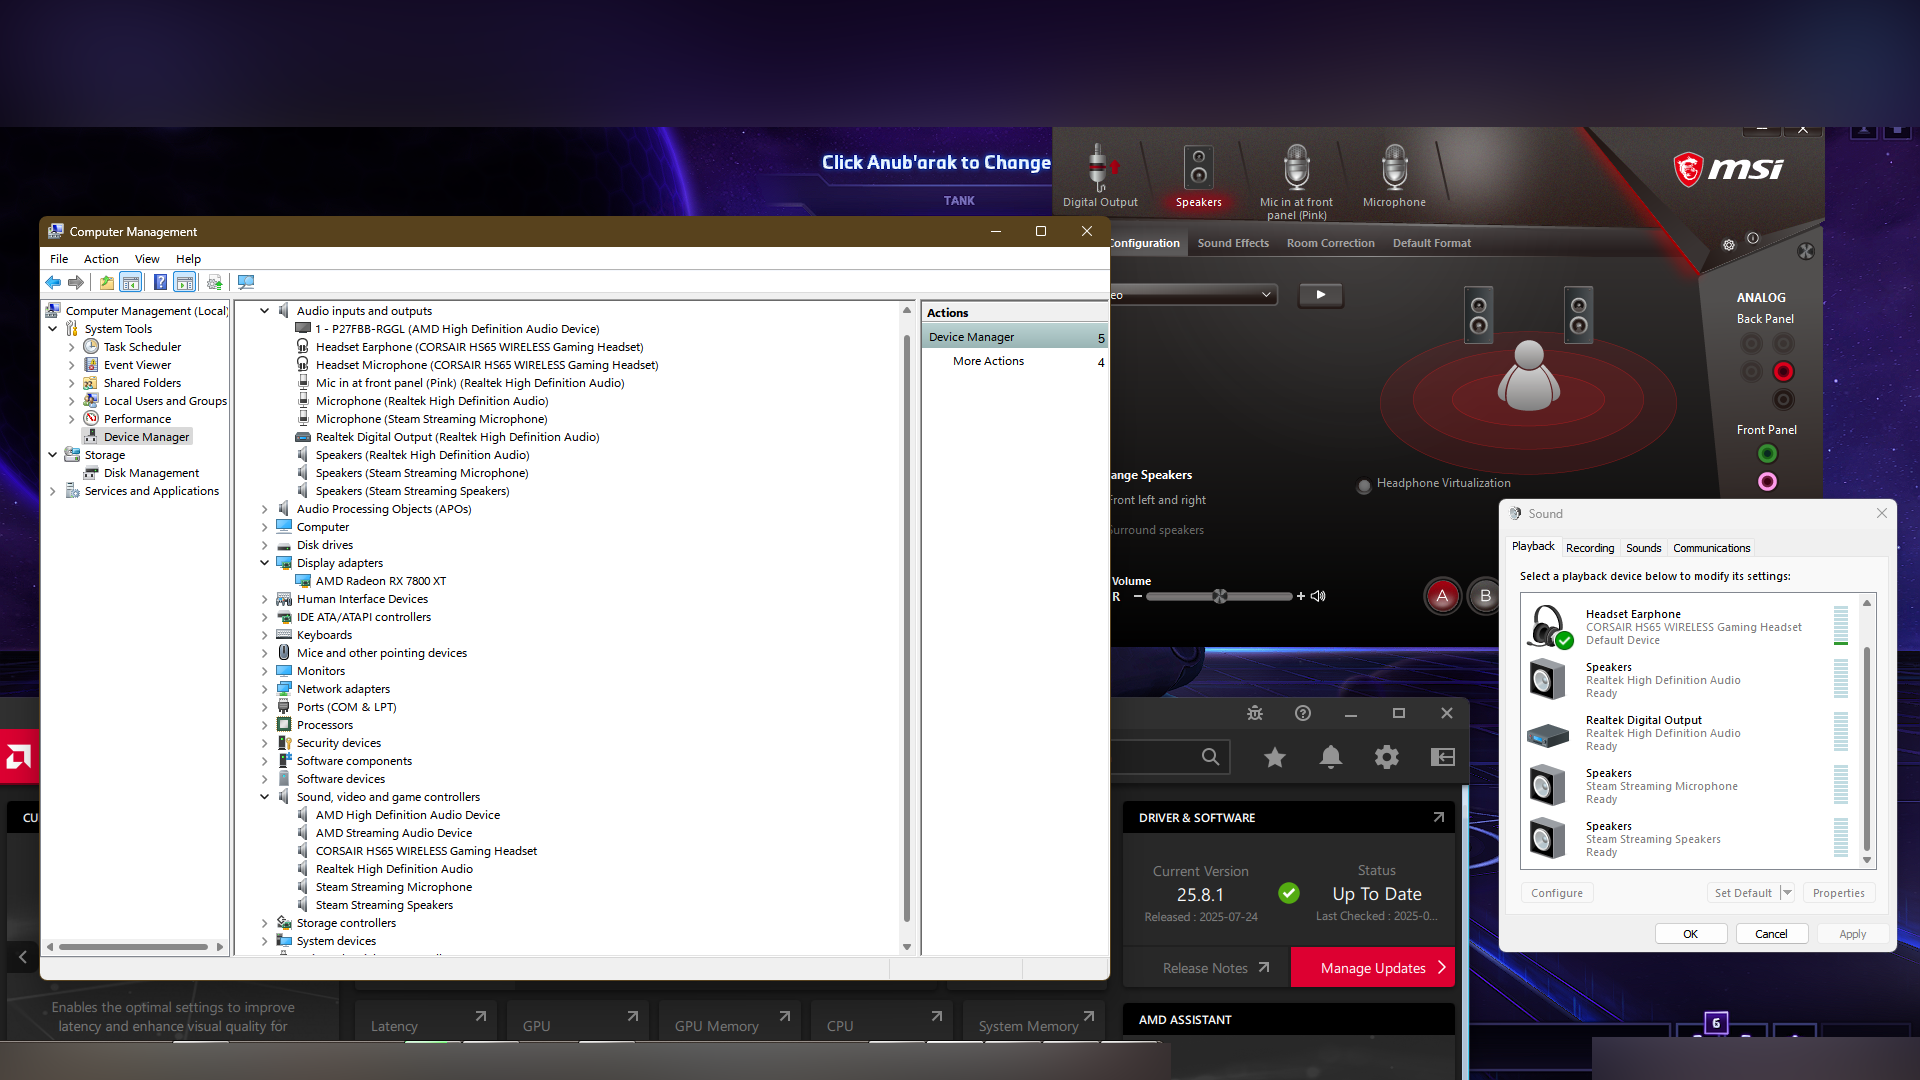Screen dimensions: 1920x1080
Task: Play speaker test in MSI audio panel
Action: (x=1320, y=295)
